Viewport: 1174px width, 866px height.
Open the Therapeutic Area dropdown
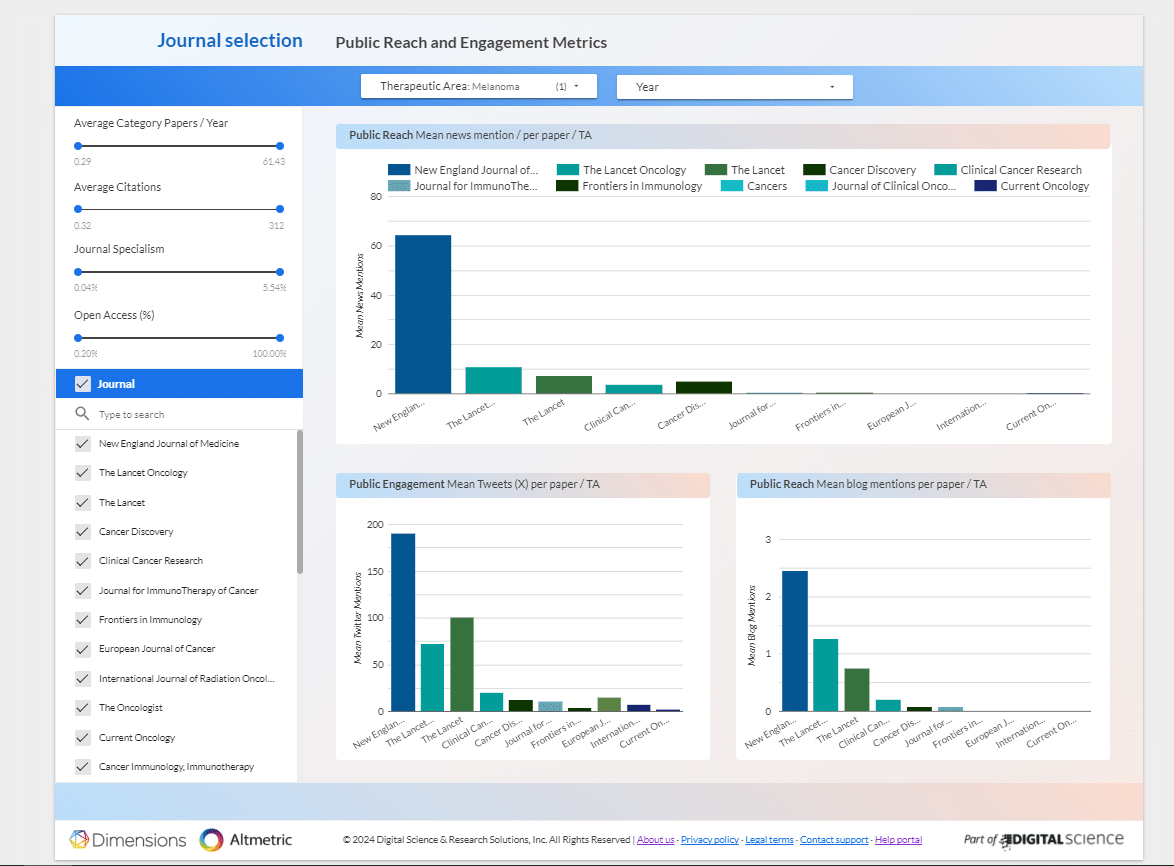coord(478,87)
